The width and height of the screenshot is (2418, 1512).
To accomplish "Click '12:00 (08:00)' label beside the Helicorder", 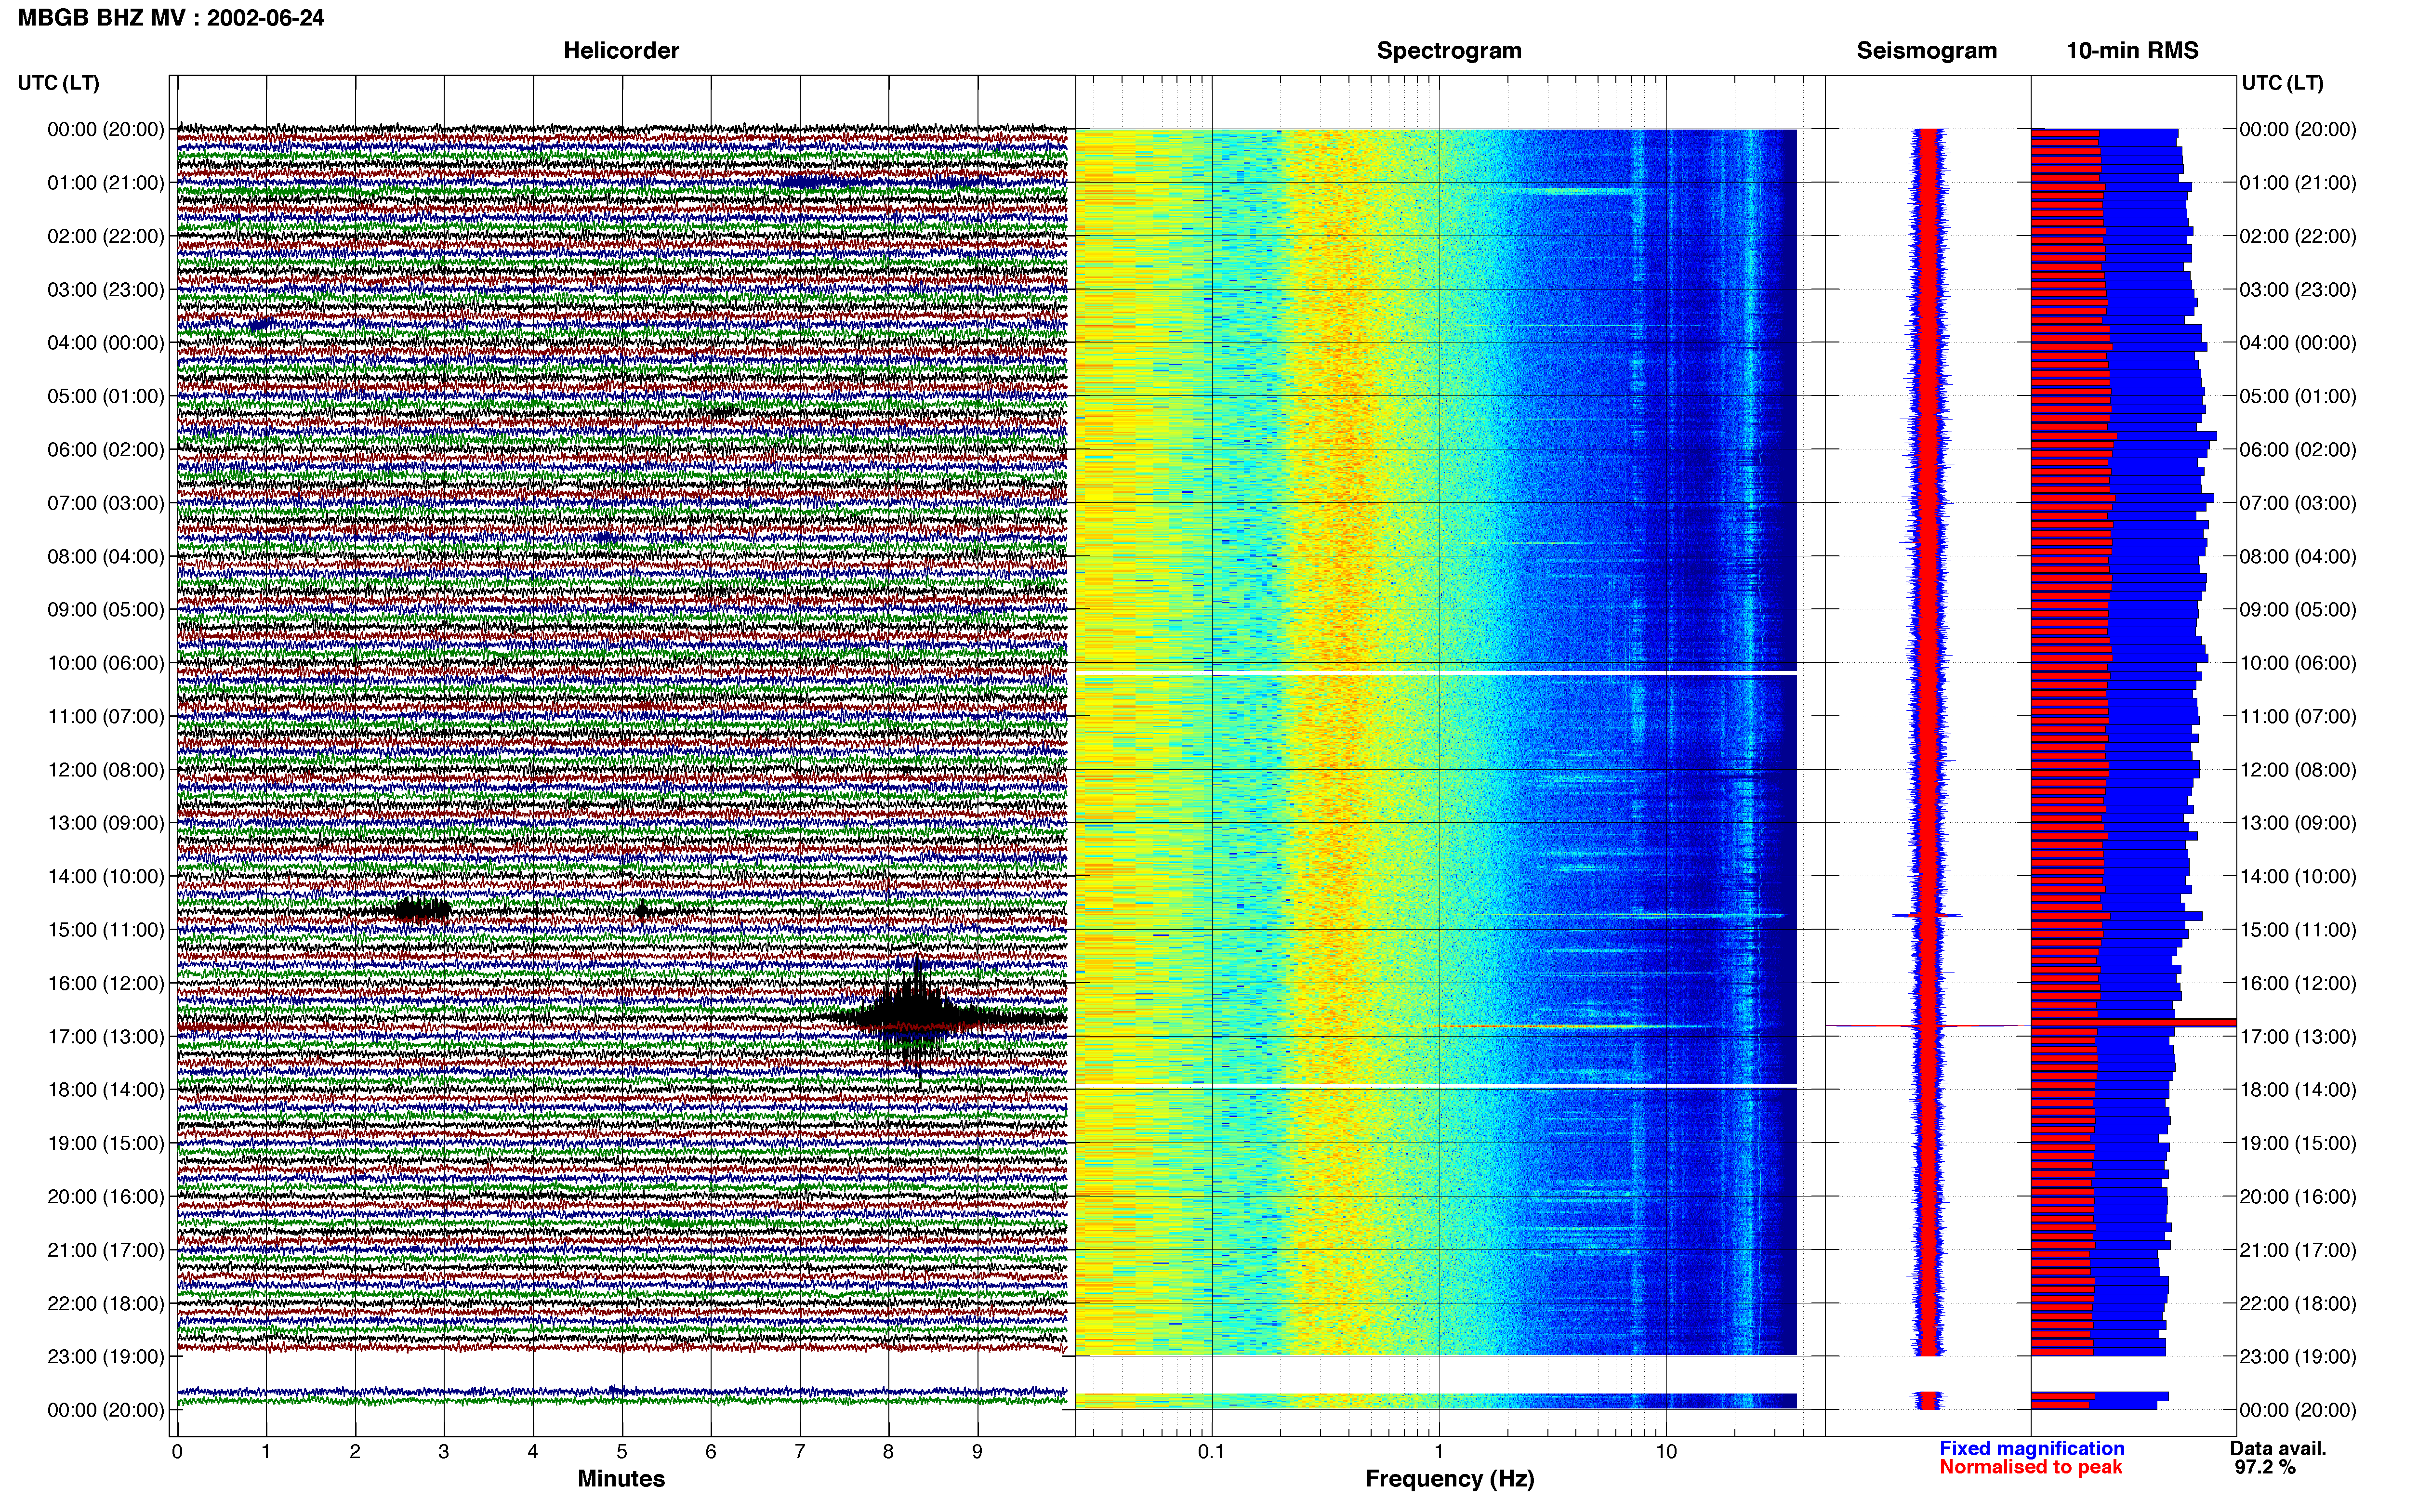I will coord(106,770).
